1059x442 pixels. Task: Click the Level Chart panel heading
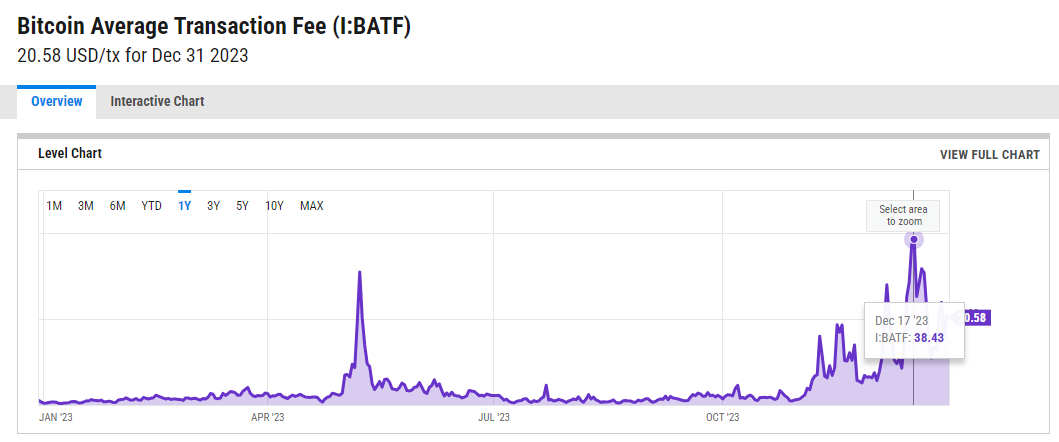pyautogui.click(x=70, y=153)
